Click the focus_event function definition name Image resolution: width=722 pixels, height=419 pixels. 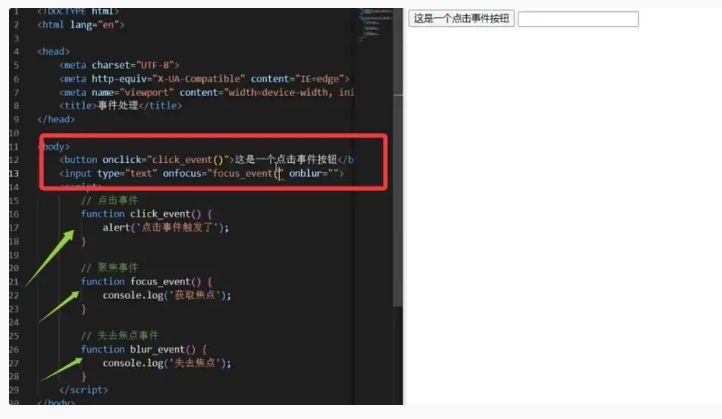[x=160, y=282]
